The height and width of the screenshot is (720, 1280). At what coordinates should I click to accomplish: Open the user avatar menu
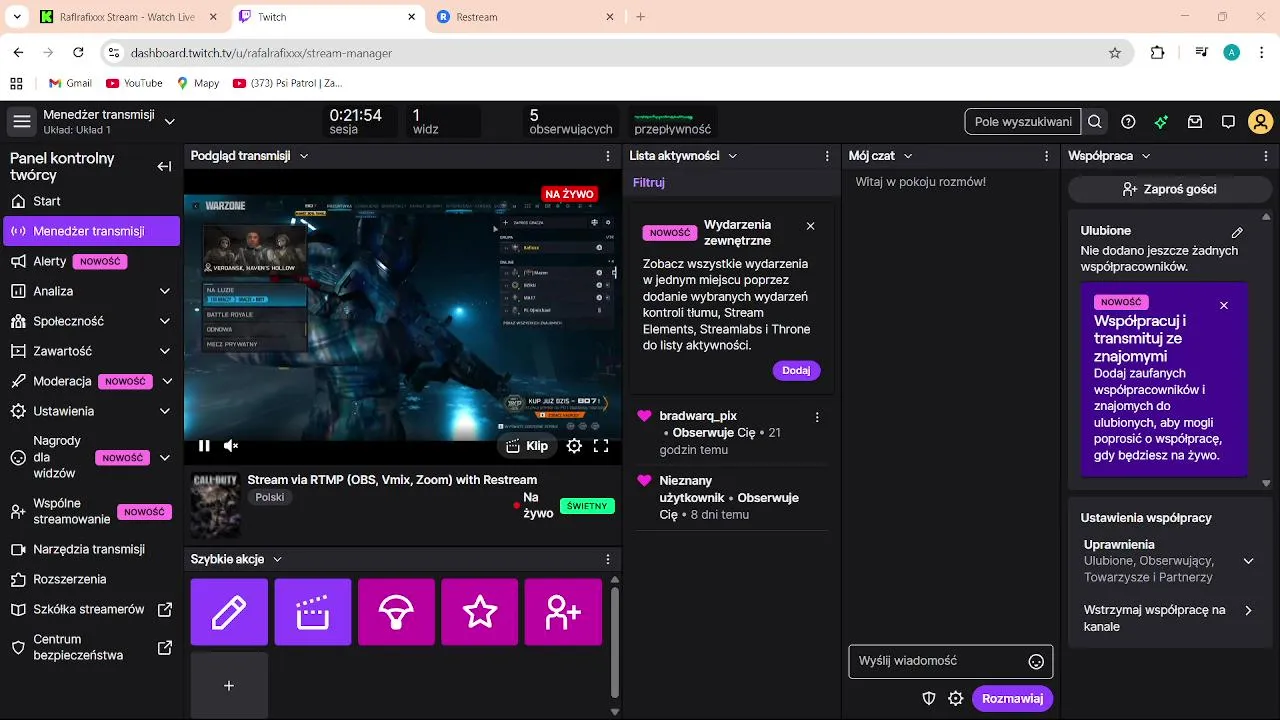click(x=1260, y=122)
